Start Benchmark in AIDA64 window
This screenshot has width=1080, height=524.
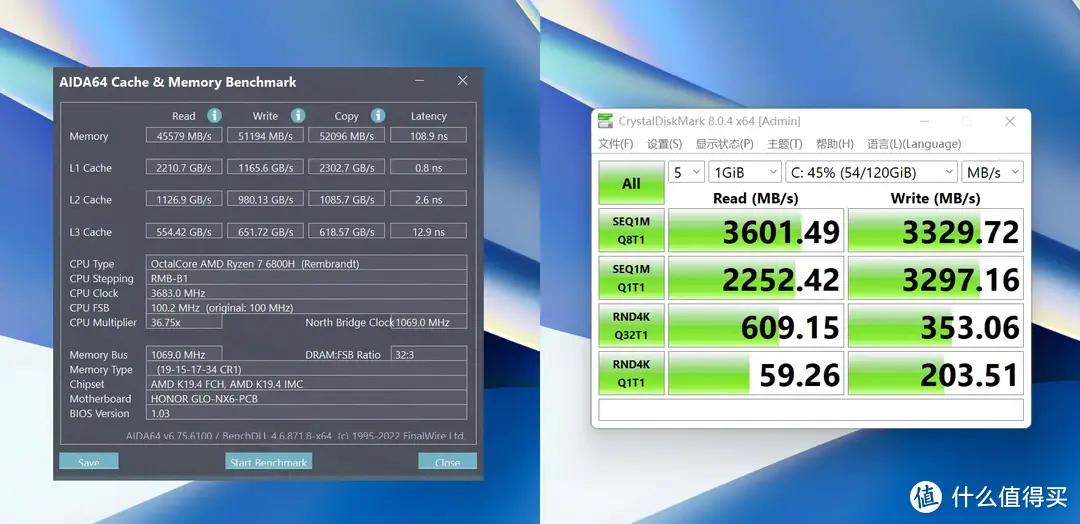(x=269, y=461)
